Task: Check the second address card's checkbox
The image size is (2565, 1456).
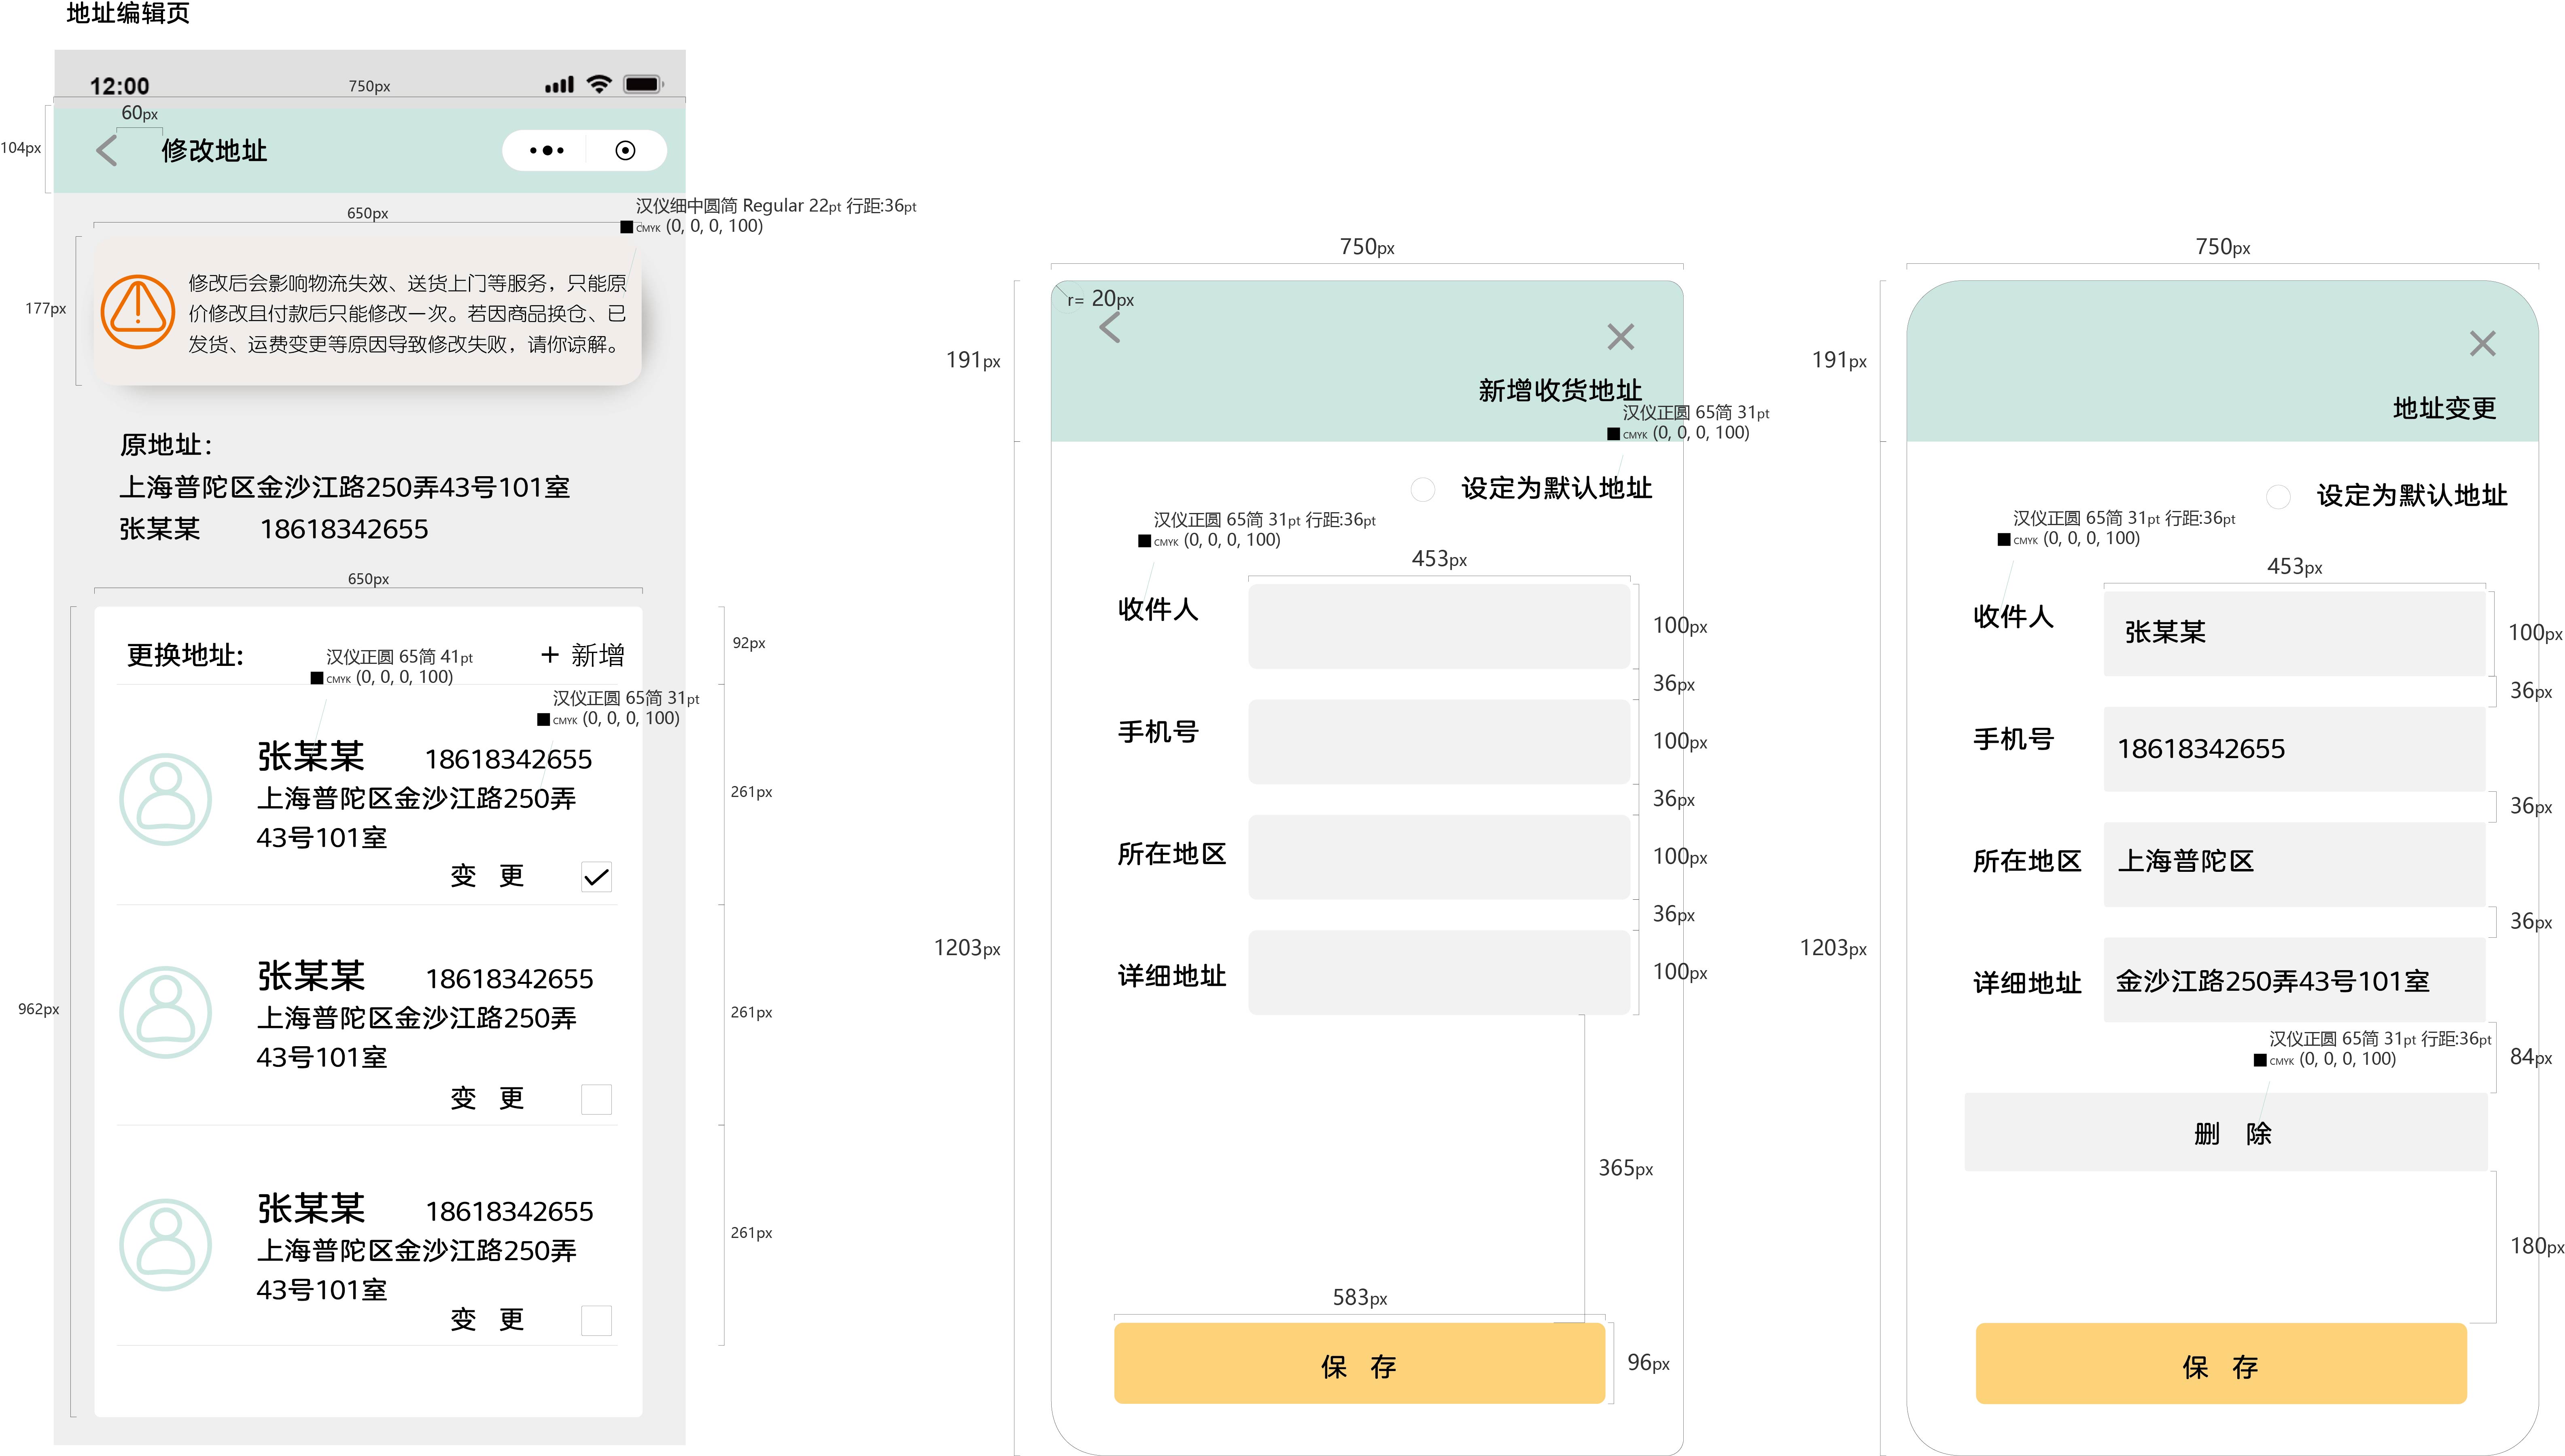Action: click(596, 1099)
